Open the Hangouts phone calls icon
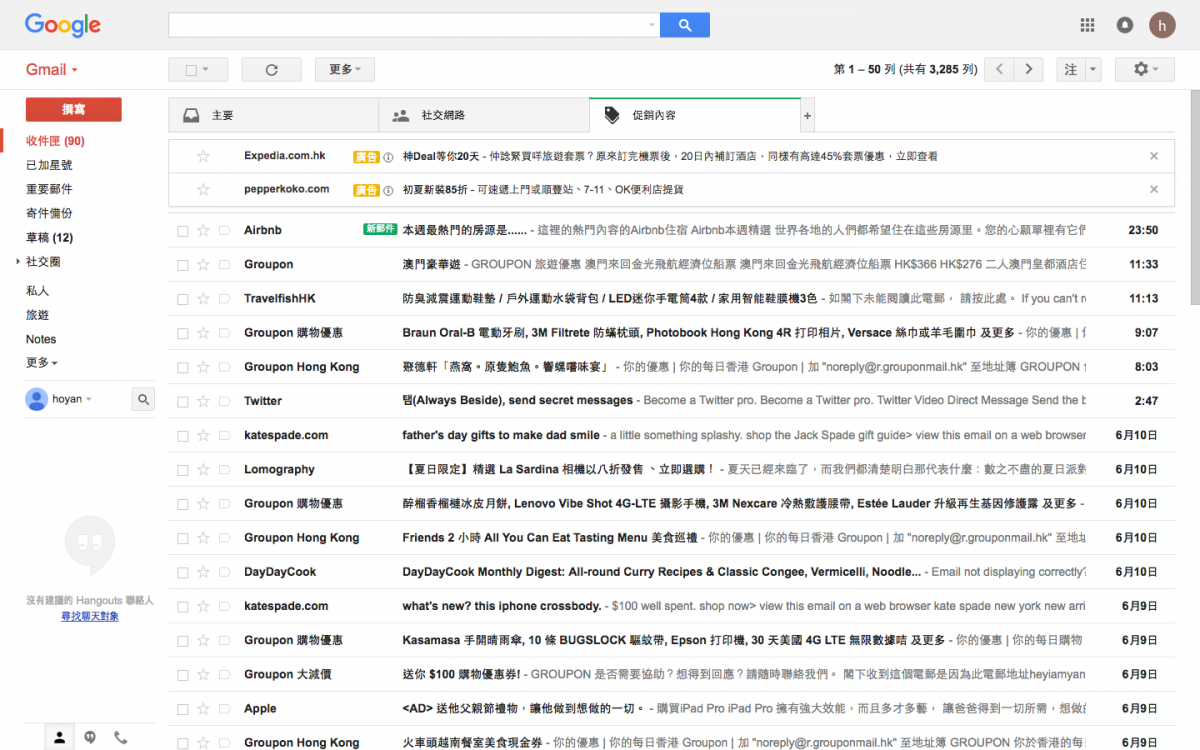The image size is (1200, 750). [120, 738]
